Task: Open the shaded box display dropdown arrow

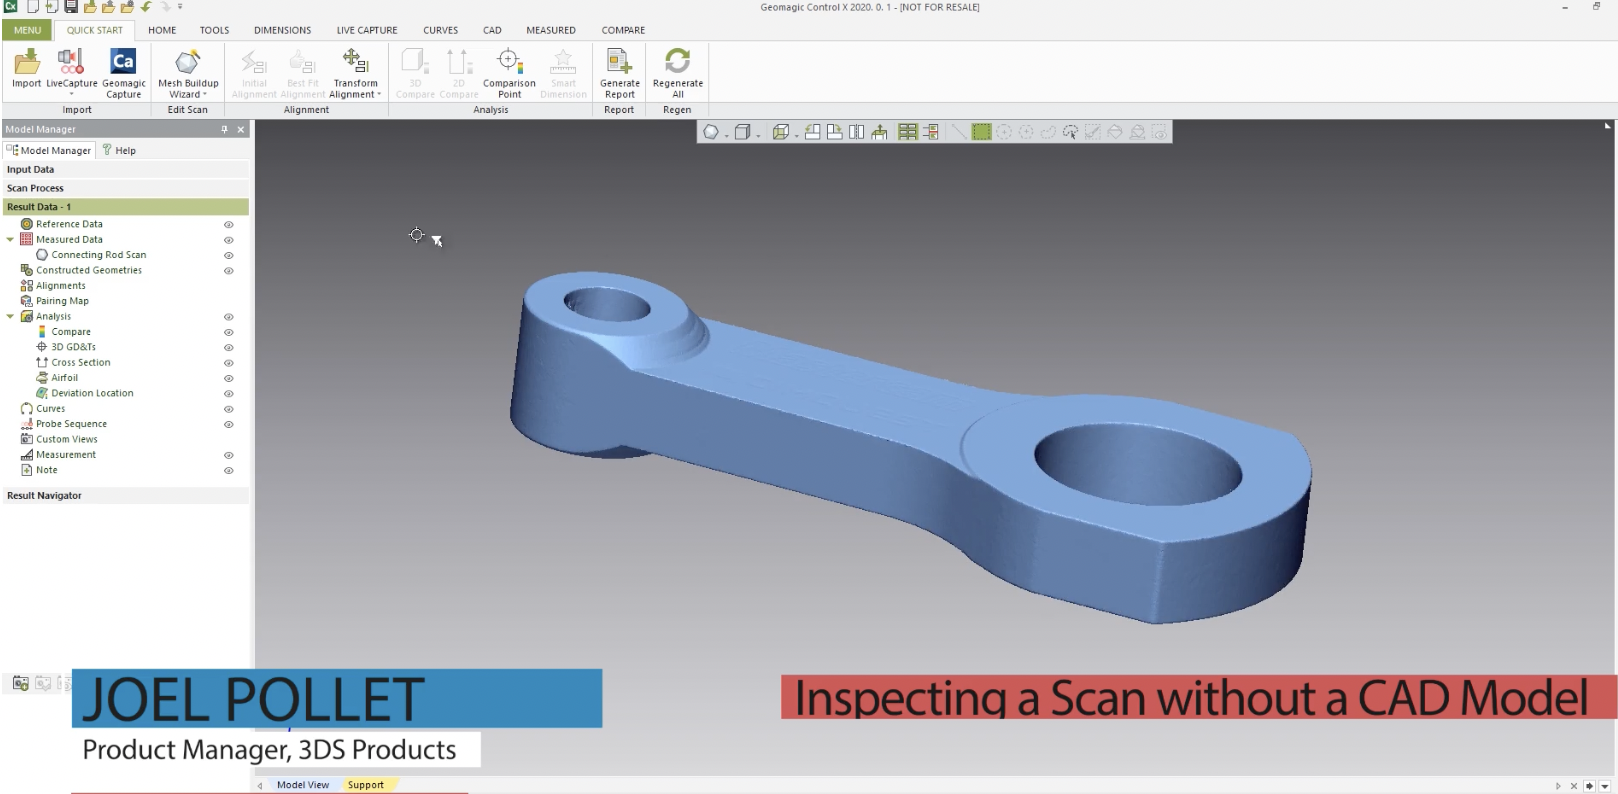Action: pos(758,135)
